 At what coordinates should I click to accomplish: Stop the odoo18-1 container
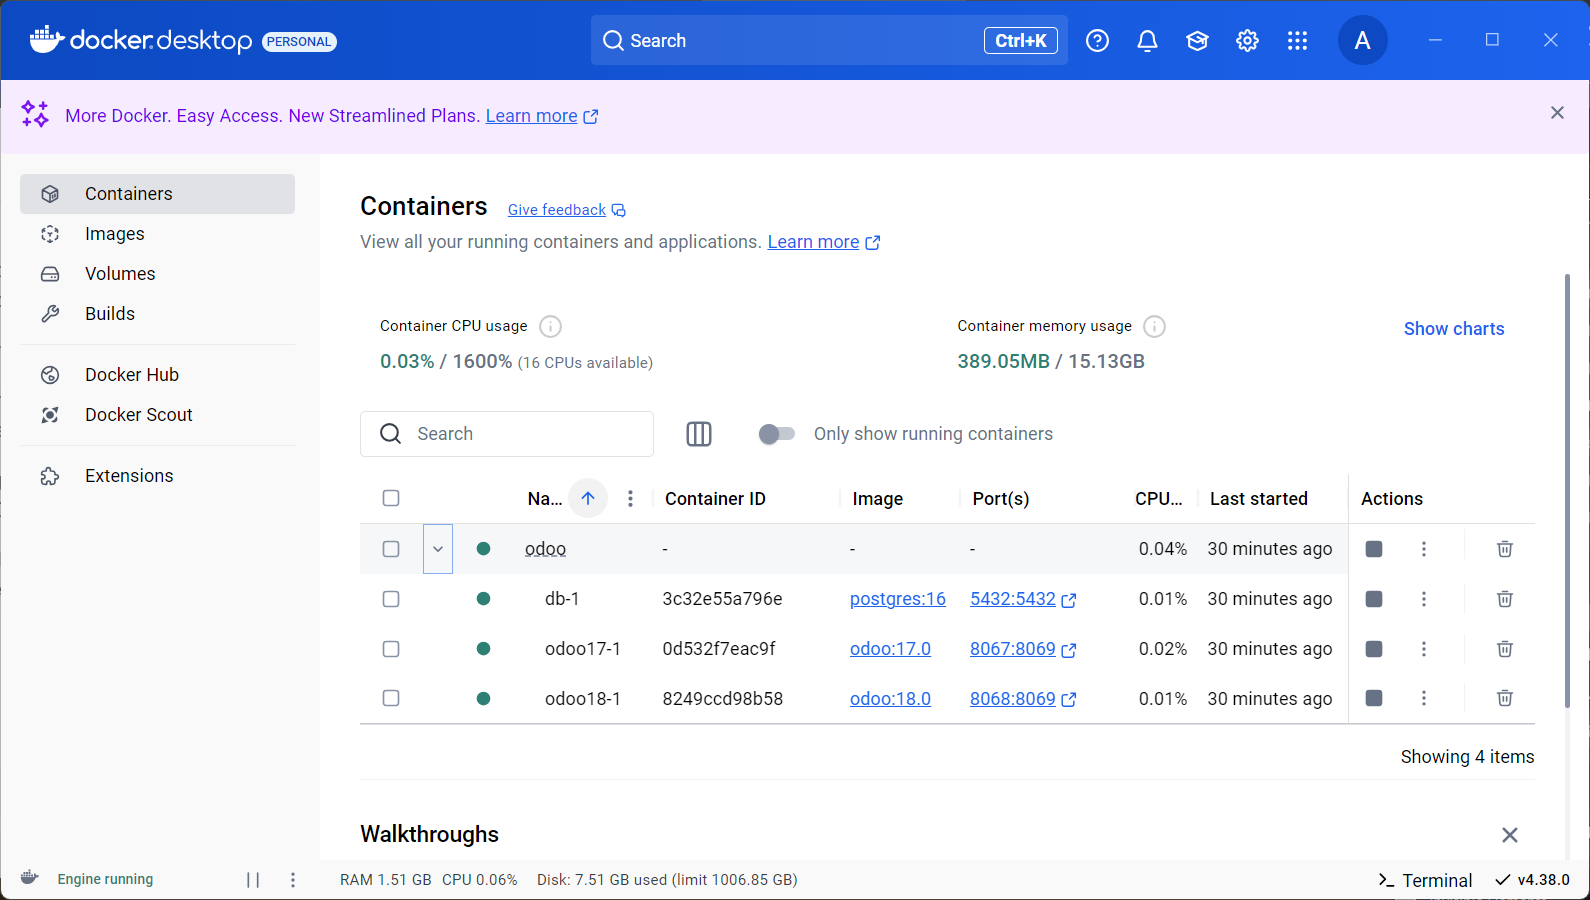1374,698
